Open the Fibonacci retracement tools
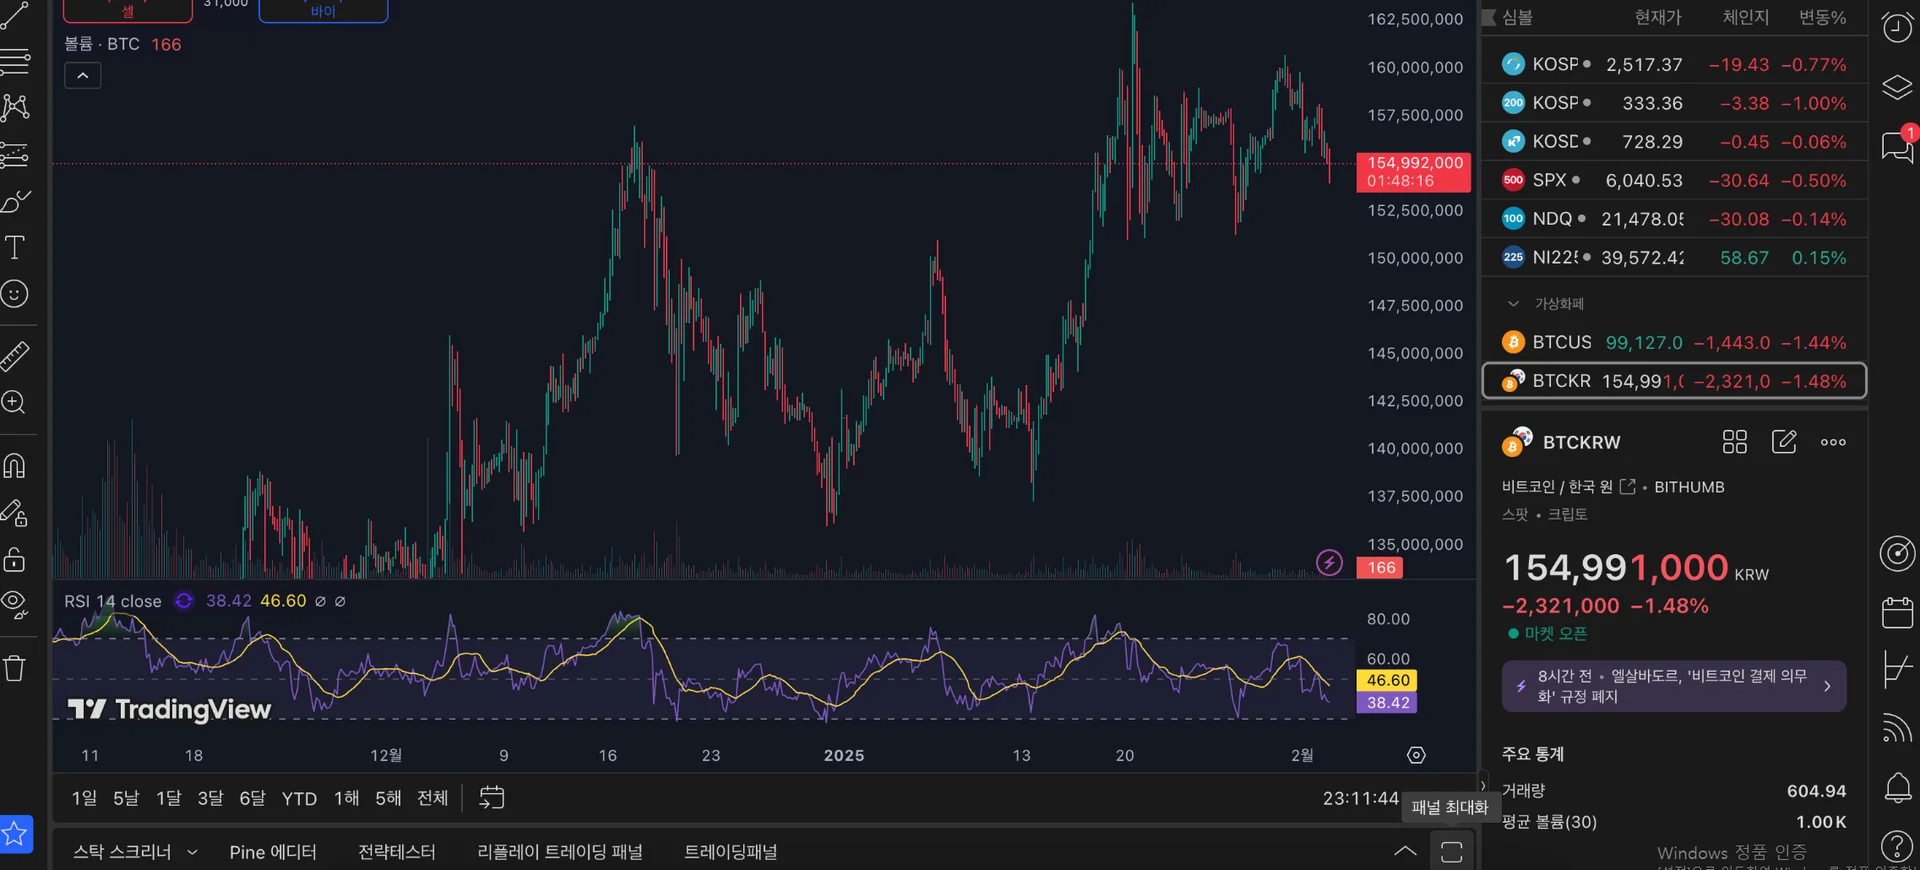Screen dimensions: 1920x870 pyautogui.click(x=14, y=62)
